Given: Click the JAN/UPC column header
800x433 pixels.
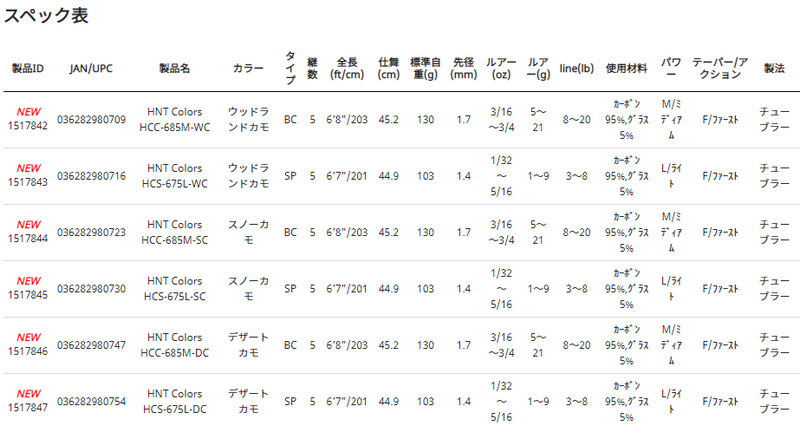Looking at the screenshot, I should pyautogui.click(x=91, y=68).
